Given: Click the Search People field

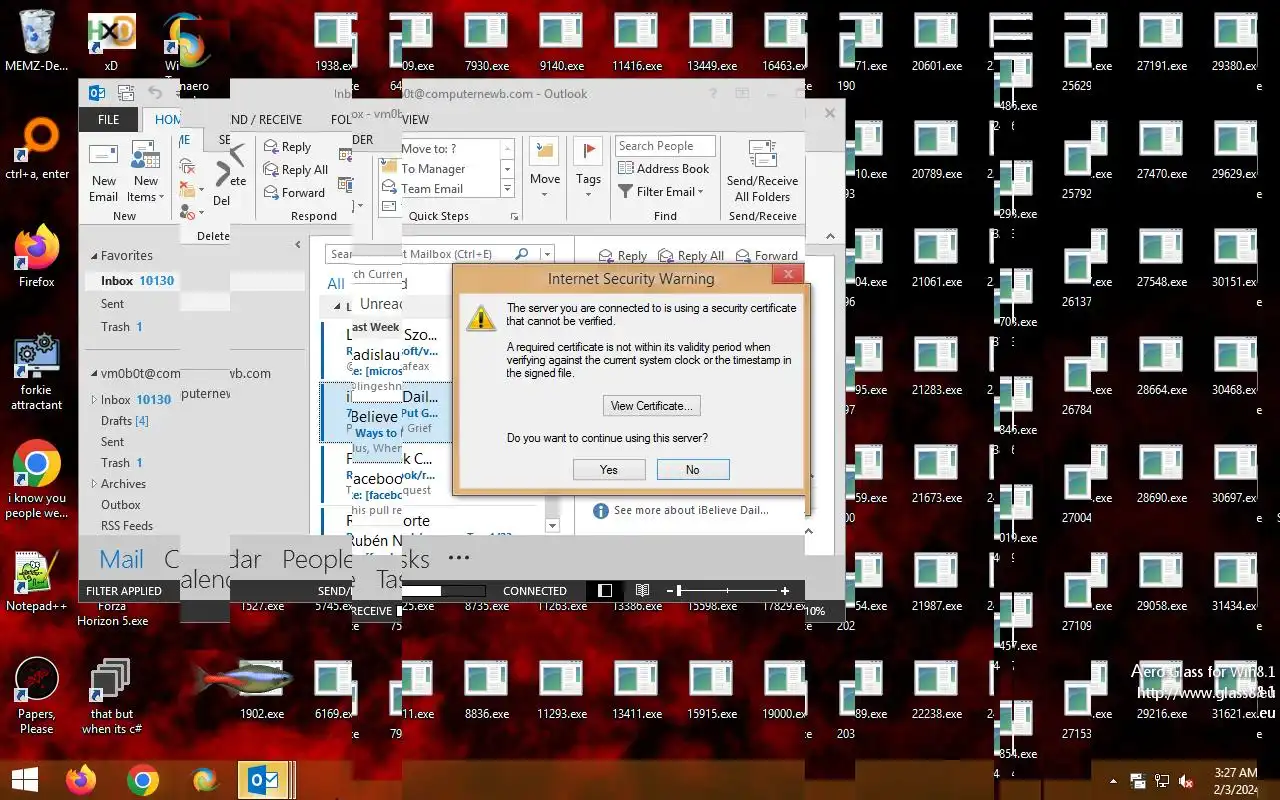Looking at the screenshot, I should pyautogui.click(x=665, y=146).
